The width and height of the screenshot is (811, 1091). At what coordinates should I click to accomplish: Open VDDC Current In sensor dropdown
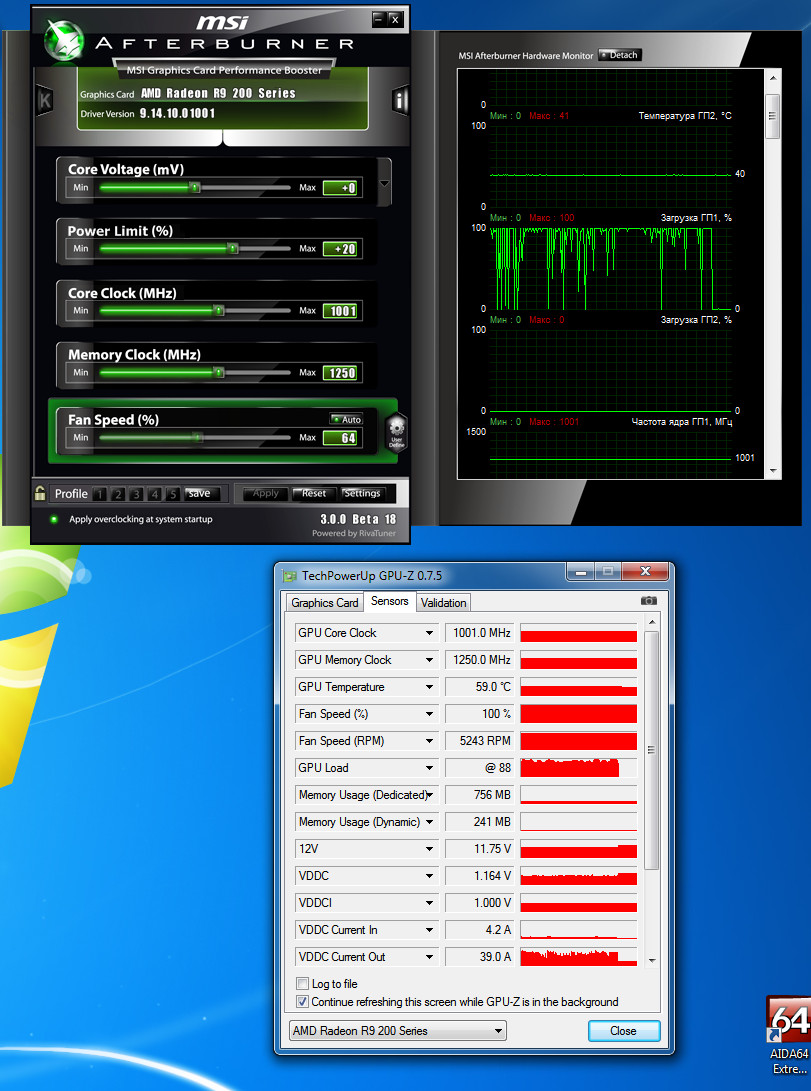[429, 930]
